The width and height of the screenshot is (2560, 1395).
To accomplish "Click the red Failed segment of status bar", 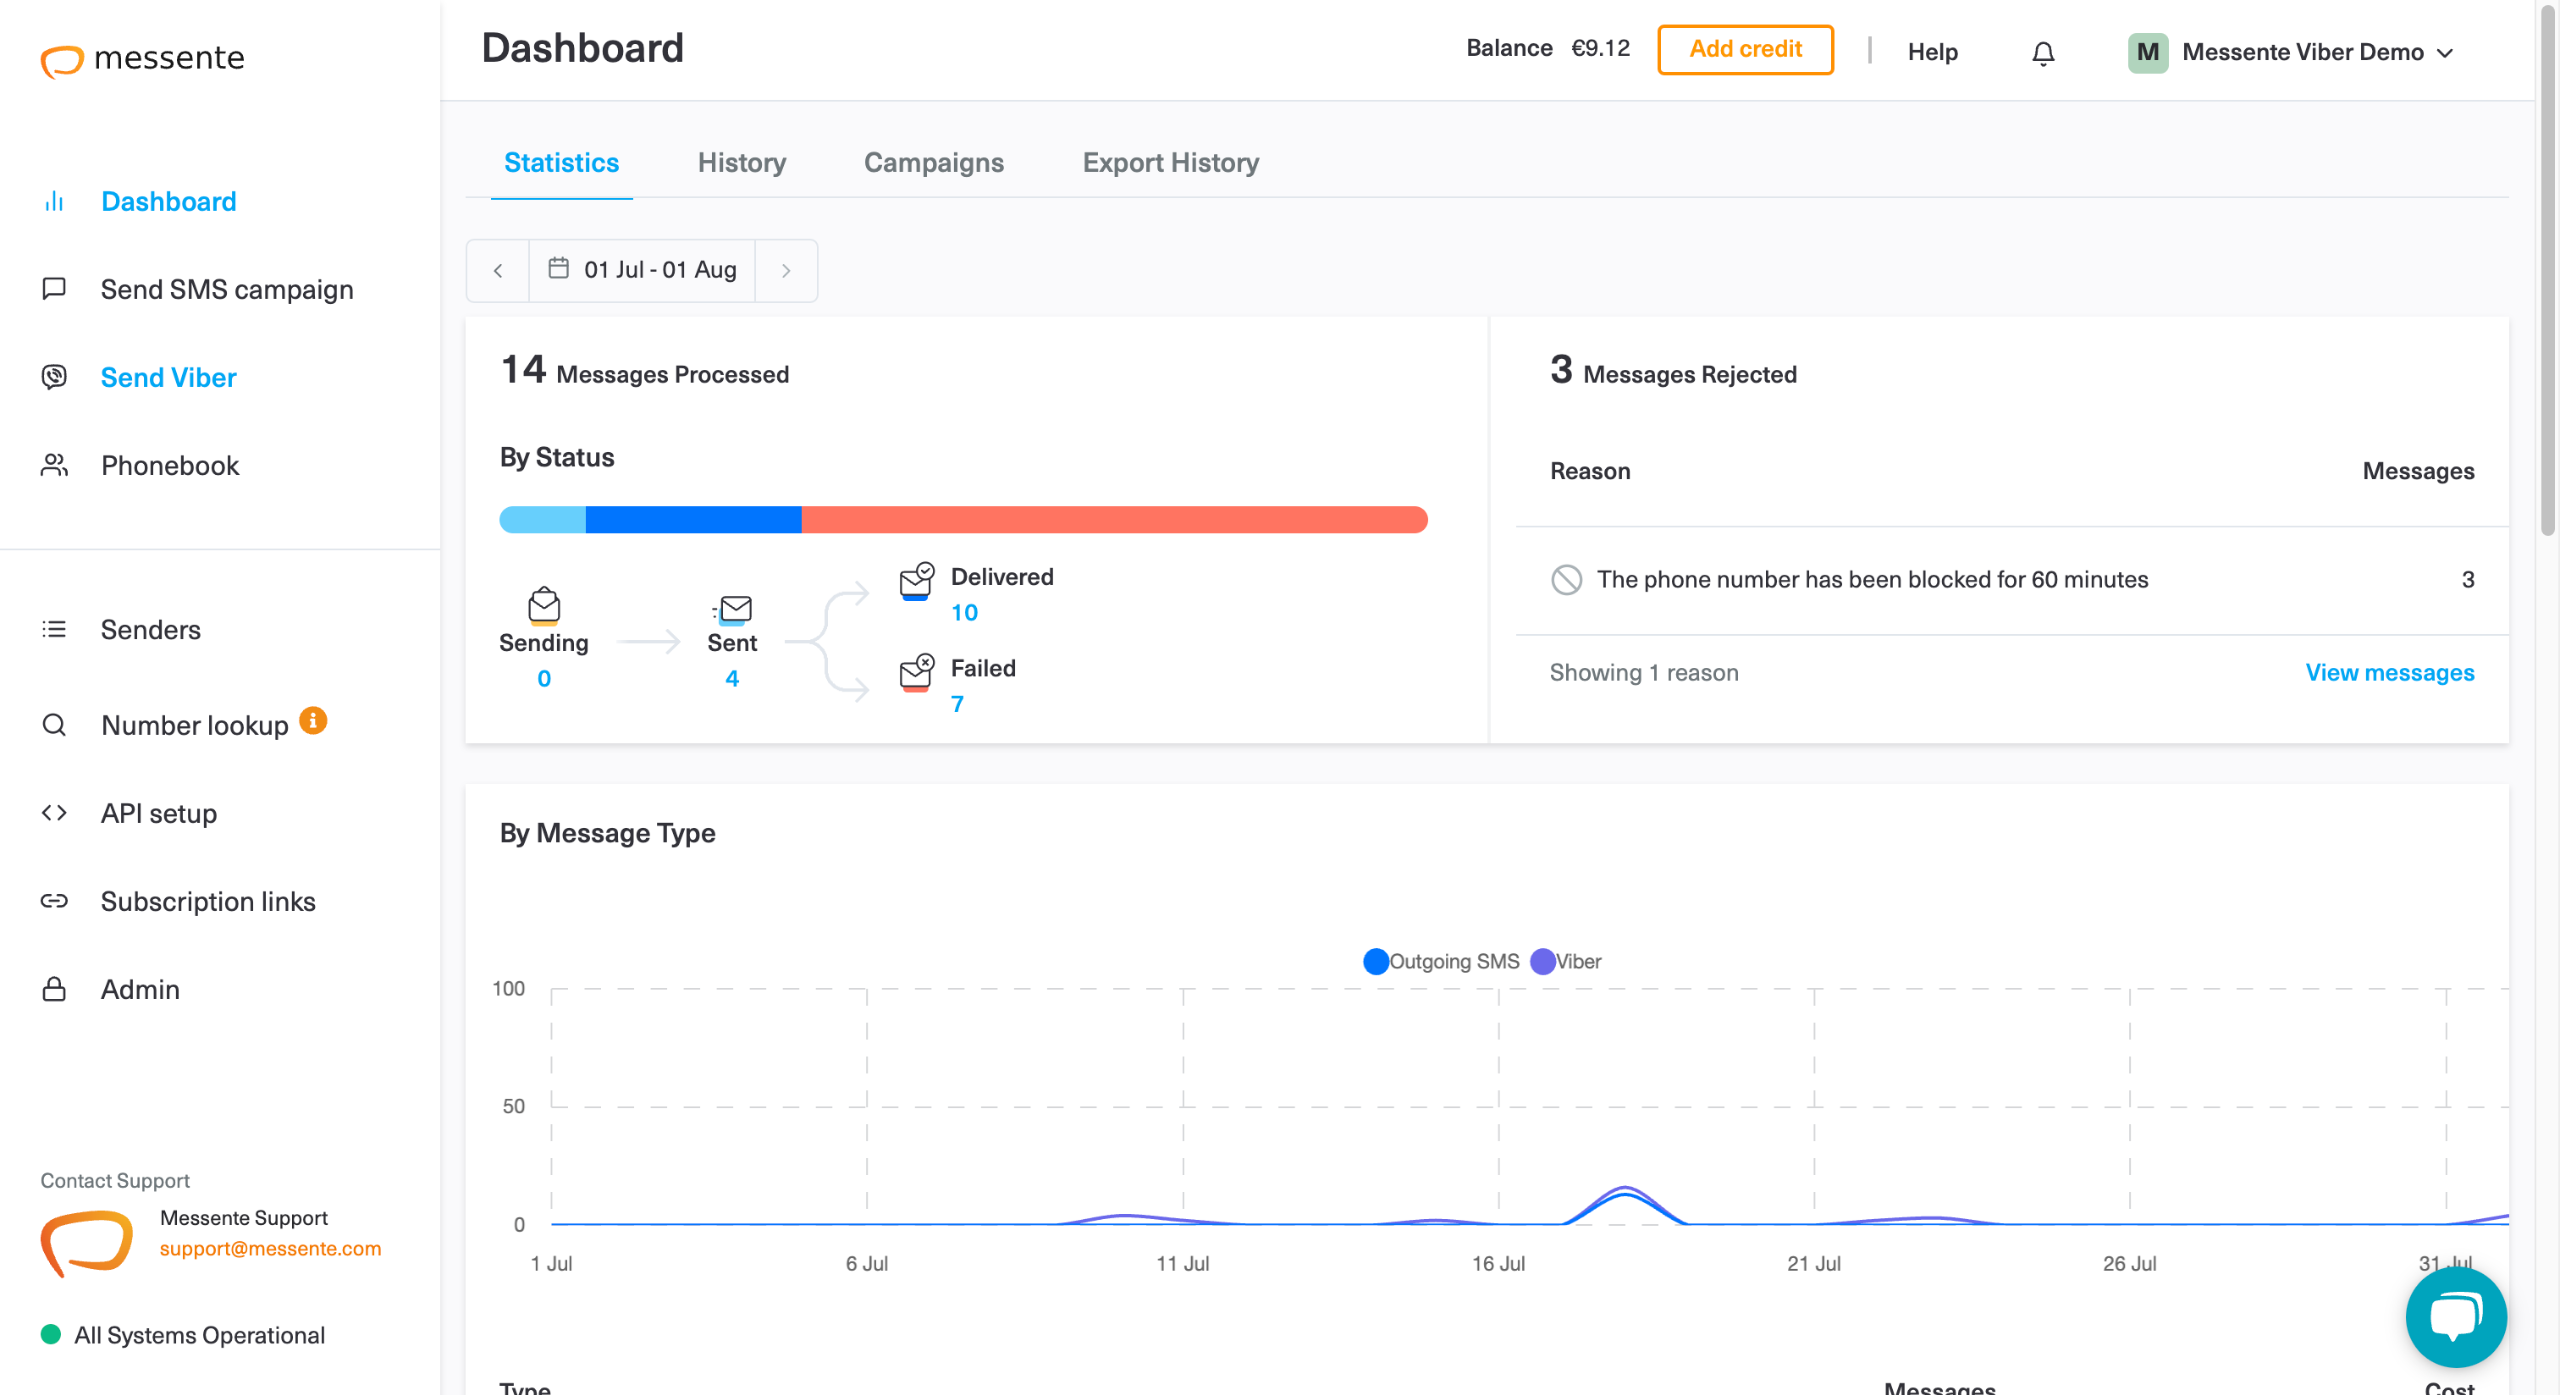I will pos(1113,520).
